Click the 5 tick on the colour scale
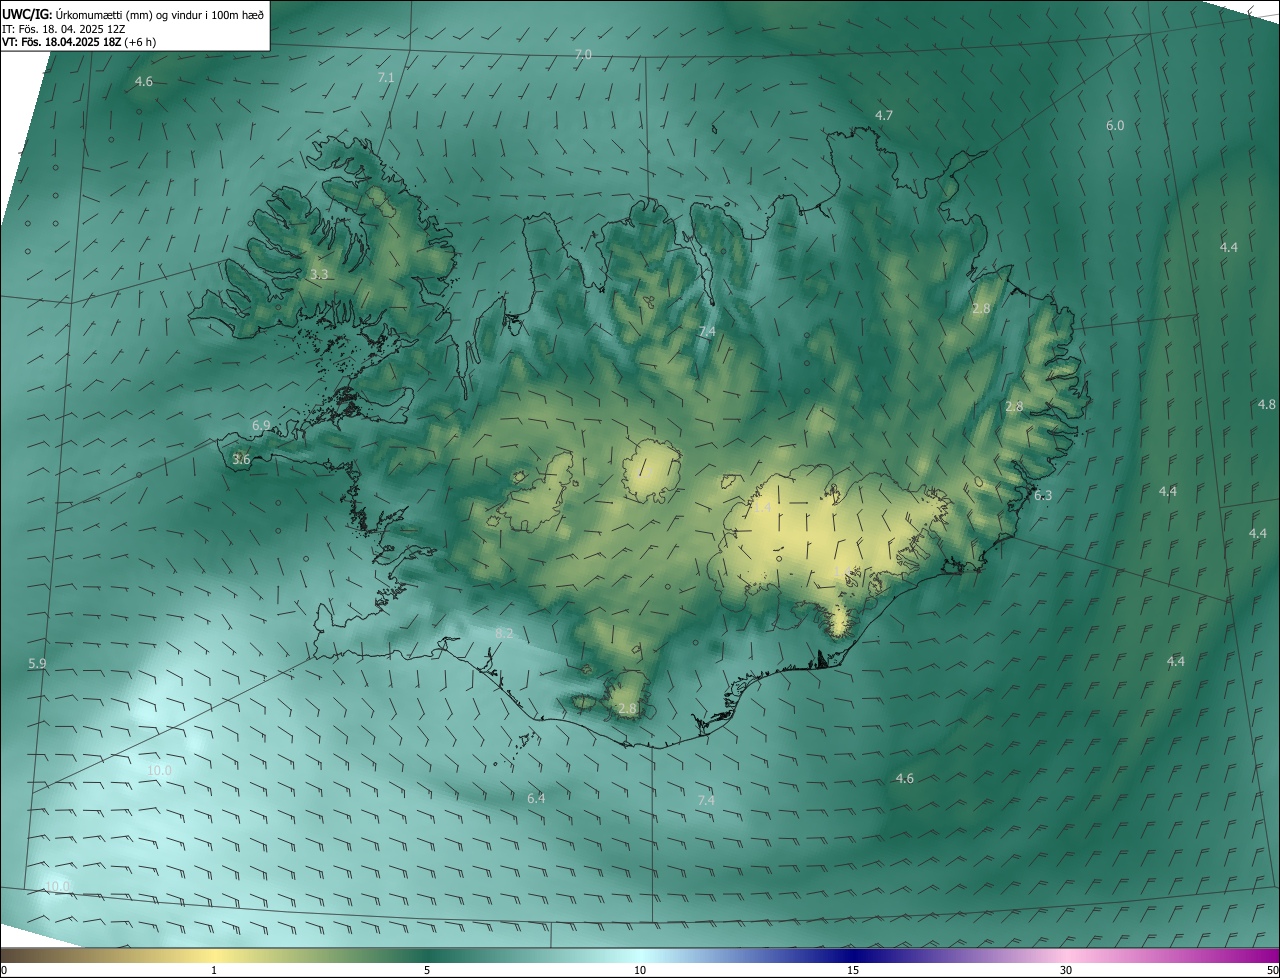1280x978 pixels. (427, 970)
